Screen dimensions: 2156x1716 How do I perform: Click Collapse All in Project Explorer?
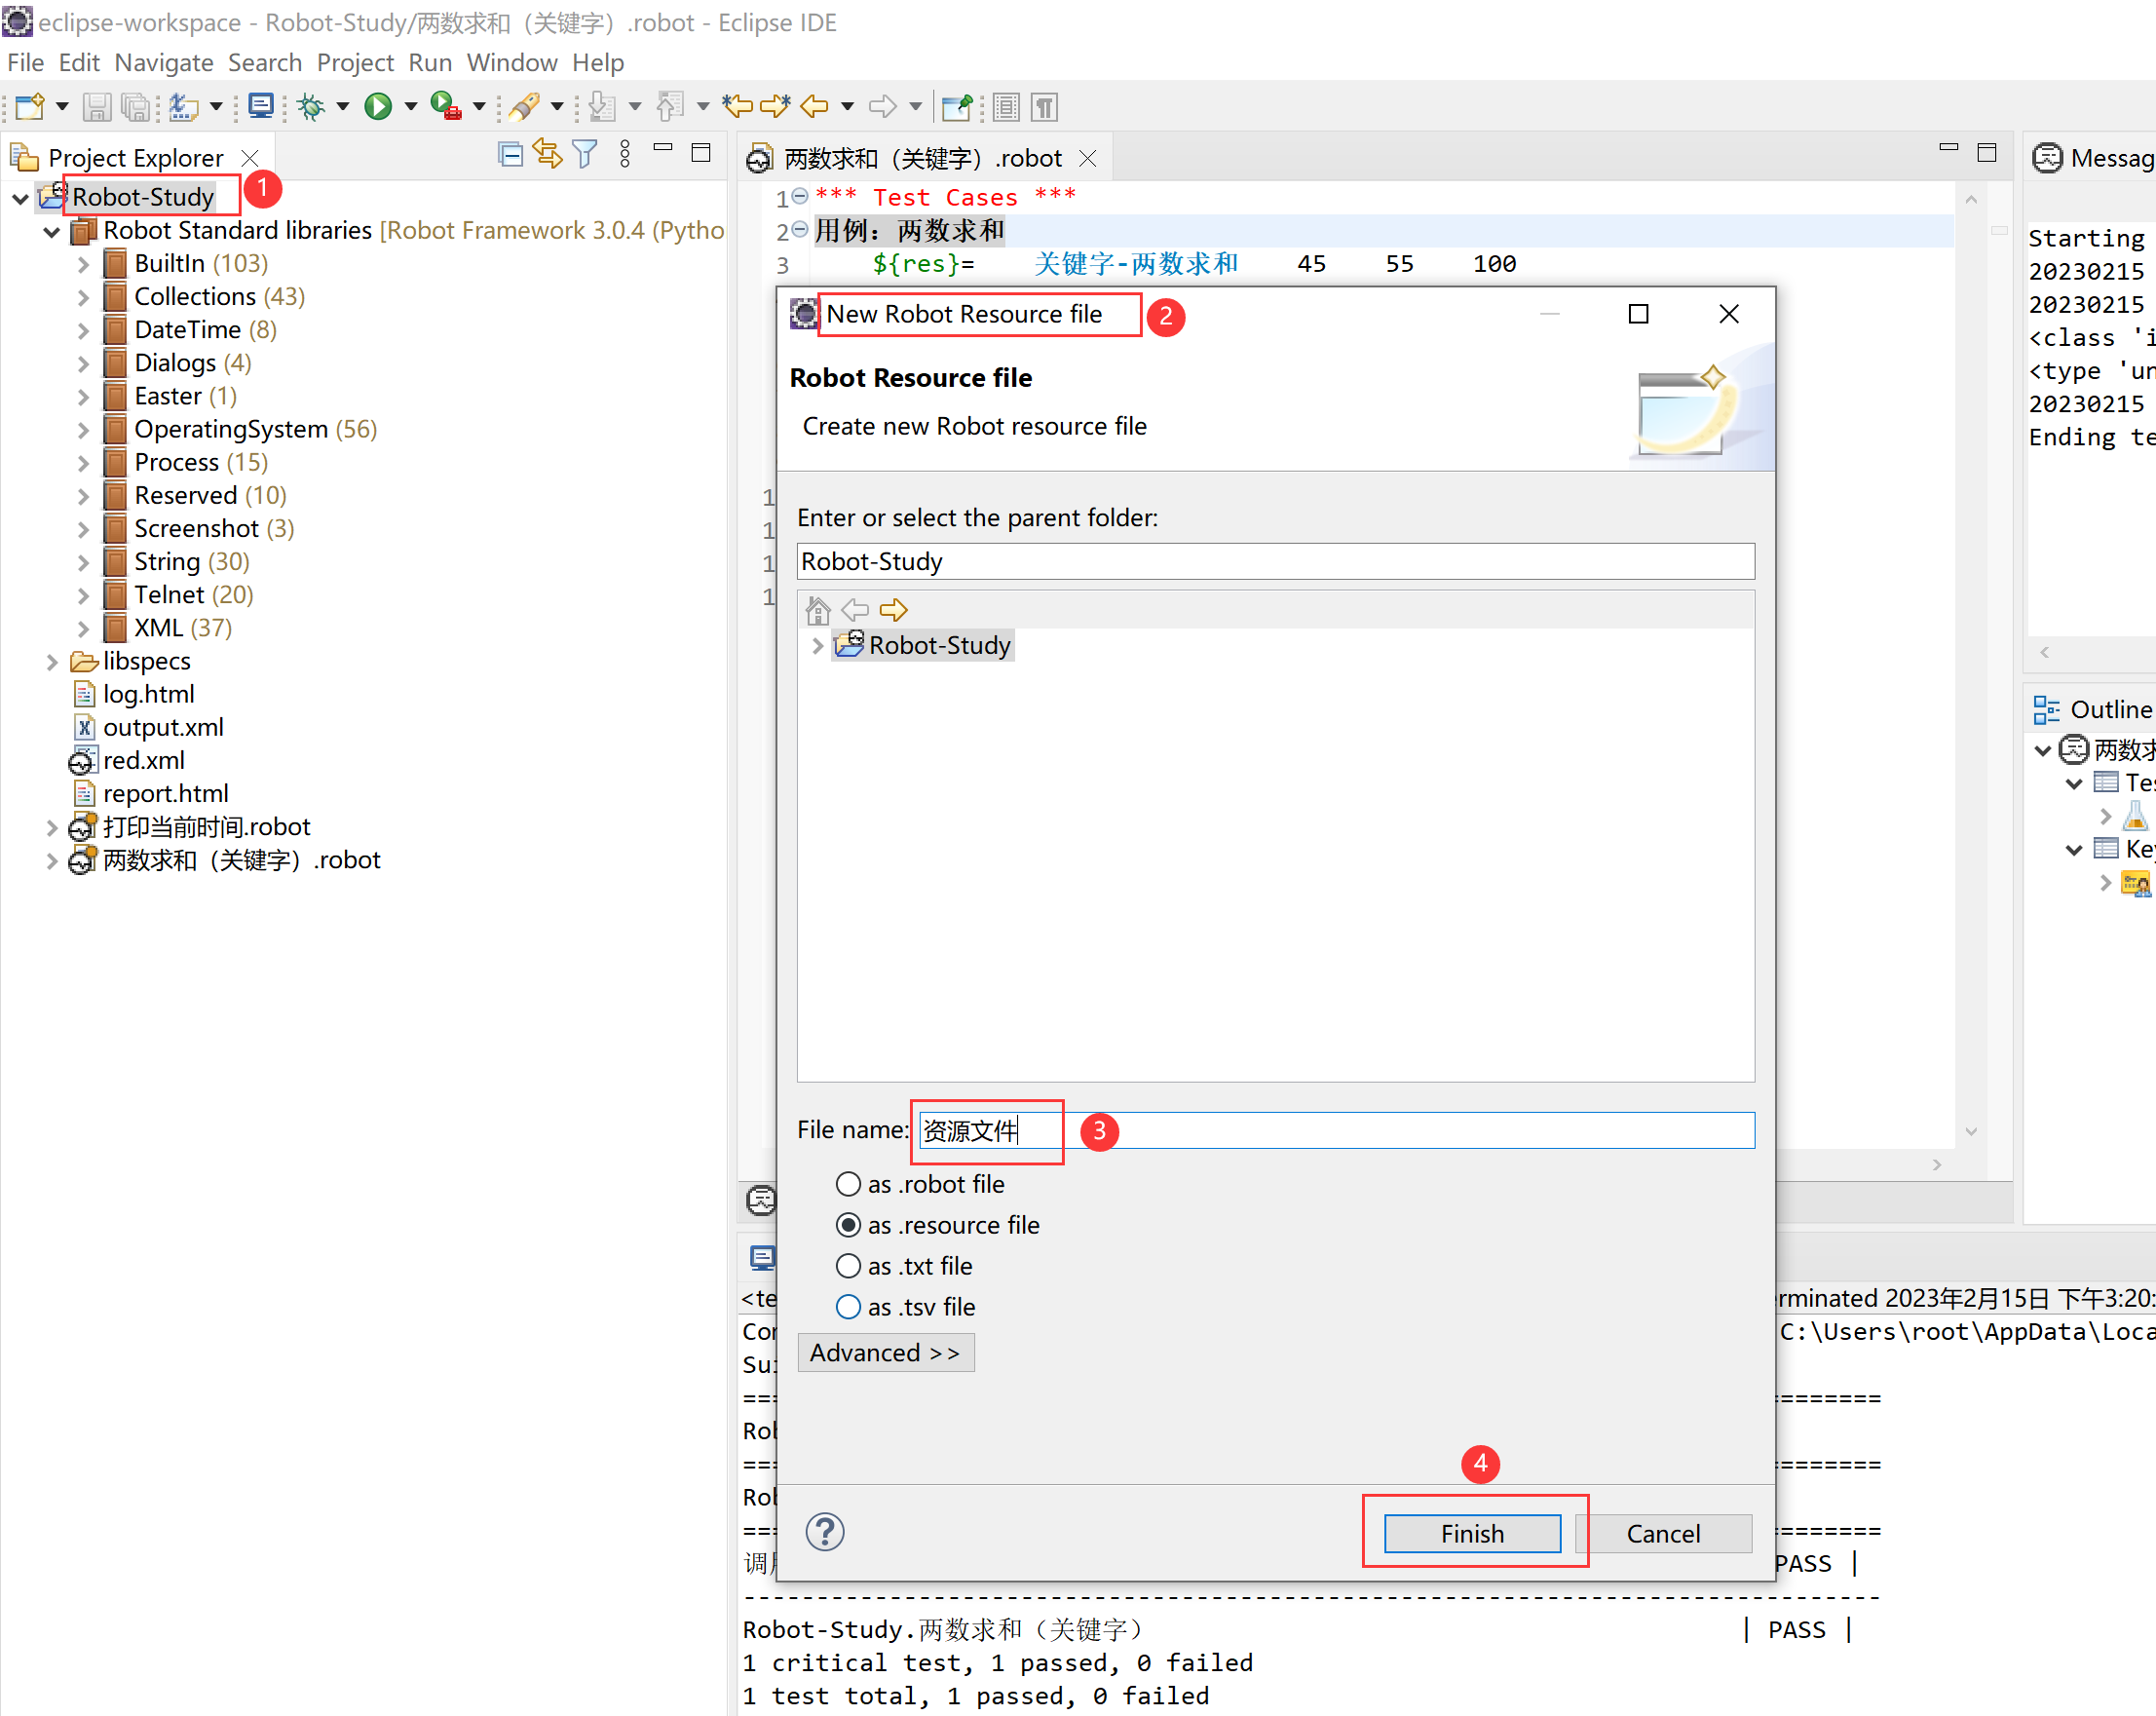[x=510, y=154]
